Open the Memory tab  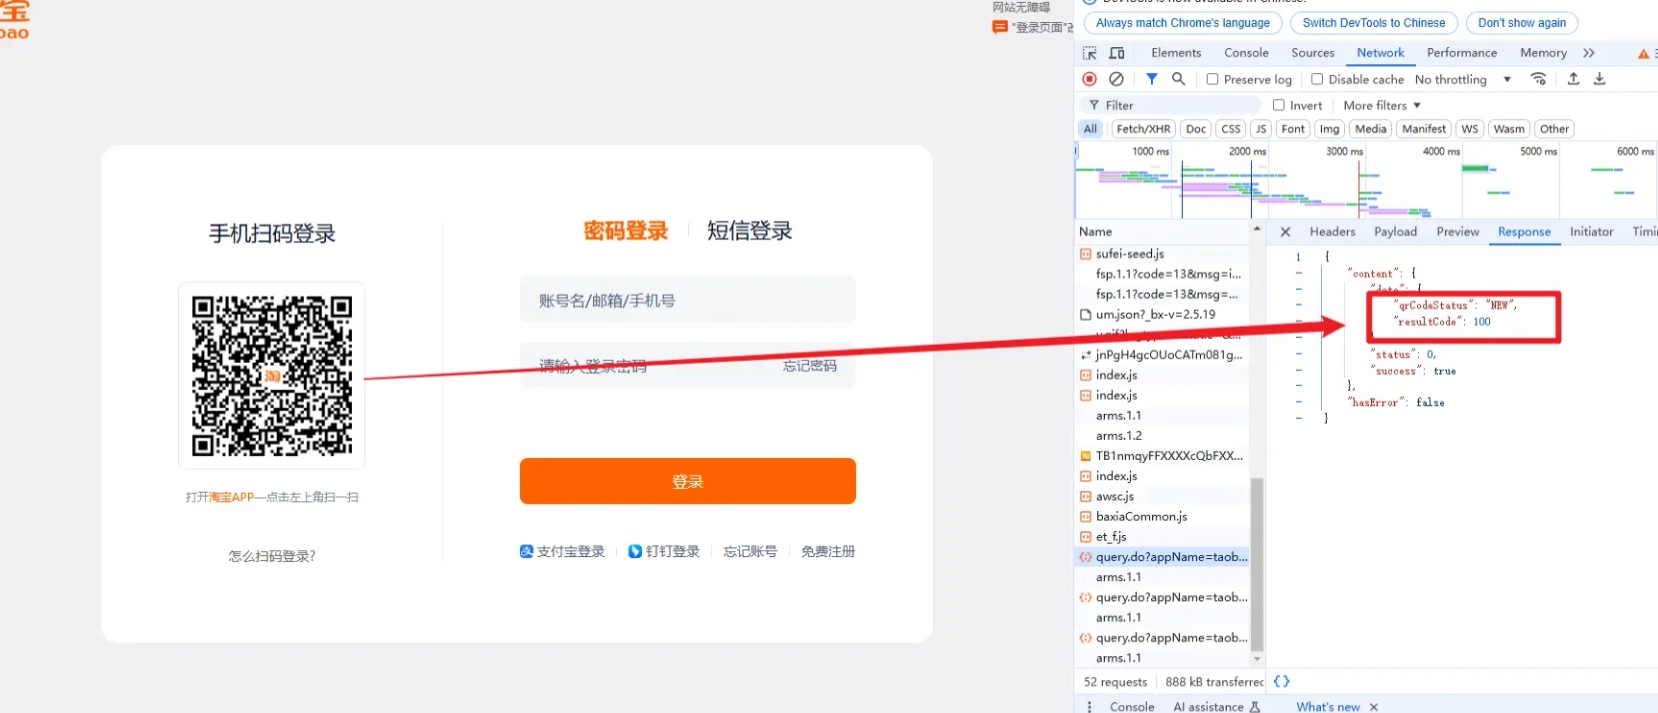coord(1543,53)
